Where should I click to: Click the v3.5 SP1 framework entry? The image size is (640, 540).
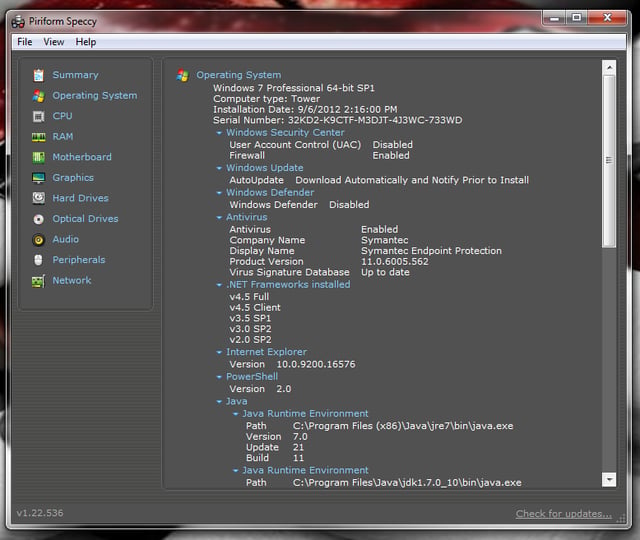point(250,318)
